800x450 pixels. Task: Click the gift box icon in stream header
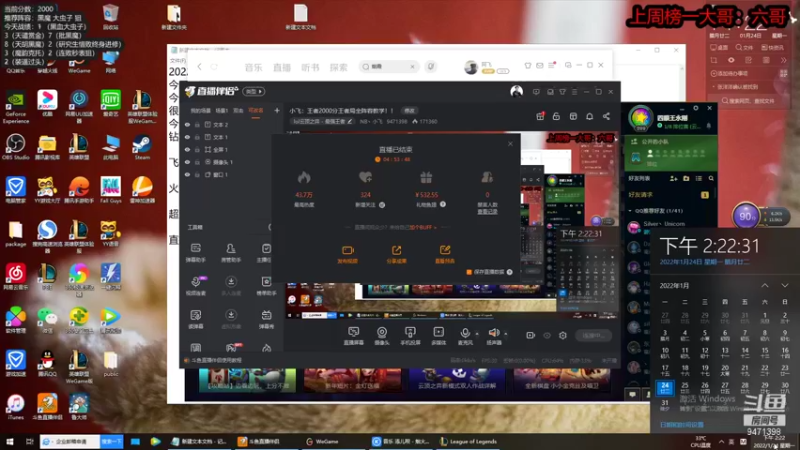540,116
